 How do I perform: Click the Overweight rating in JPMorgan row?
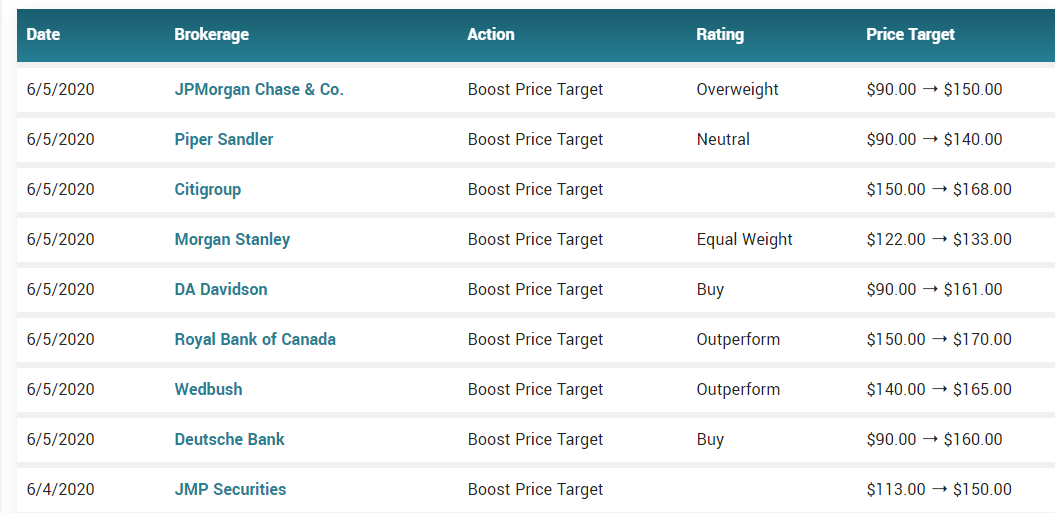pos(737,89)
